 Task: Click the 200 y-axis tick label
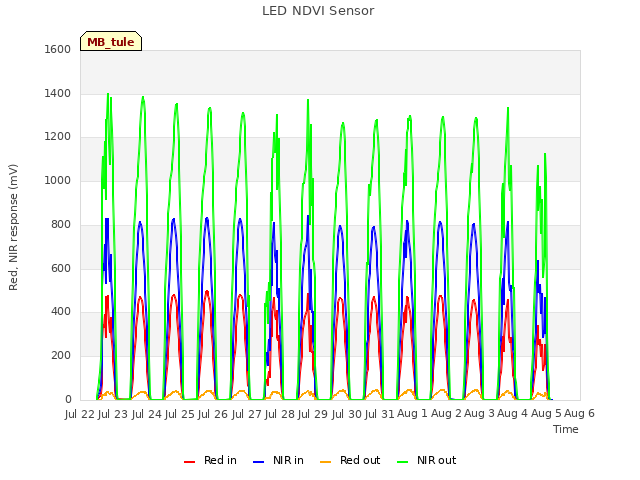(61, 356)
